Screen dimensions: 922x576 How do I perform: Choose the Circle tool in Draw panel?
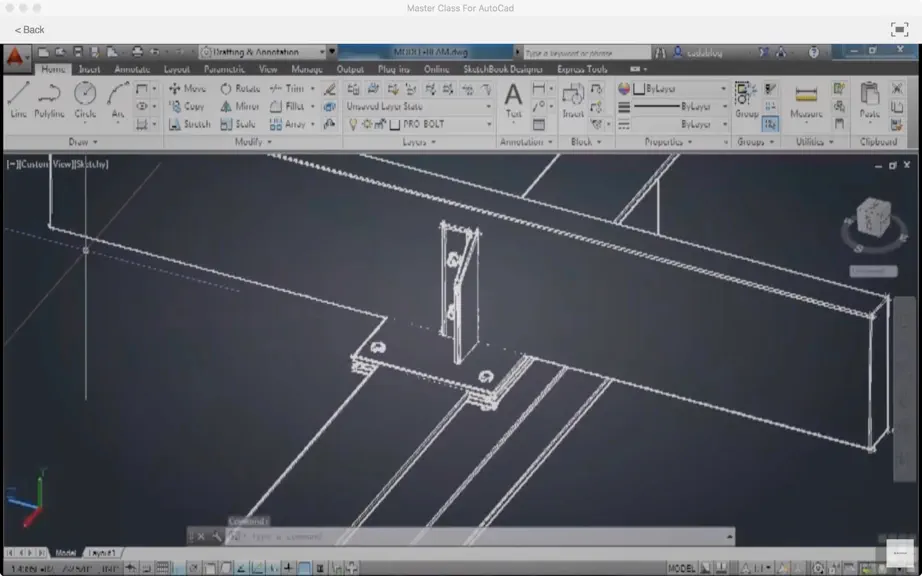[85, 100]
